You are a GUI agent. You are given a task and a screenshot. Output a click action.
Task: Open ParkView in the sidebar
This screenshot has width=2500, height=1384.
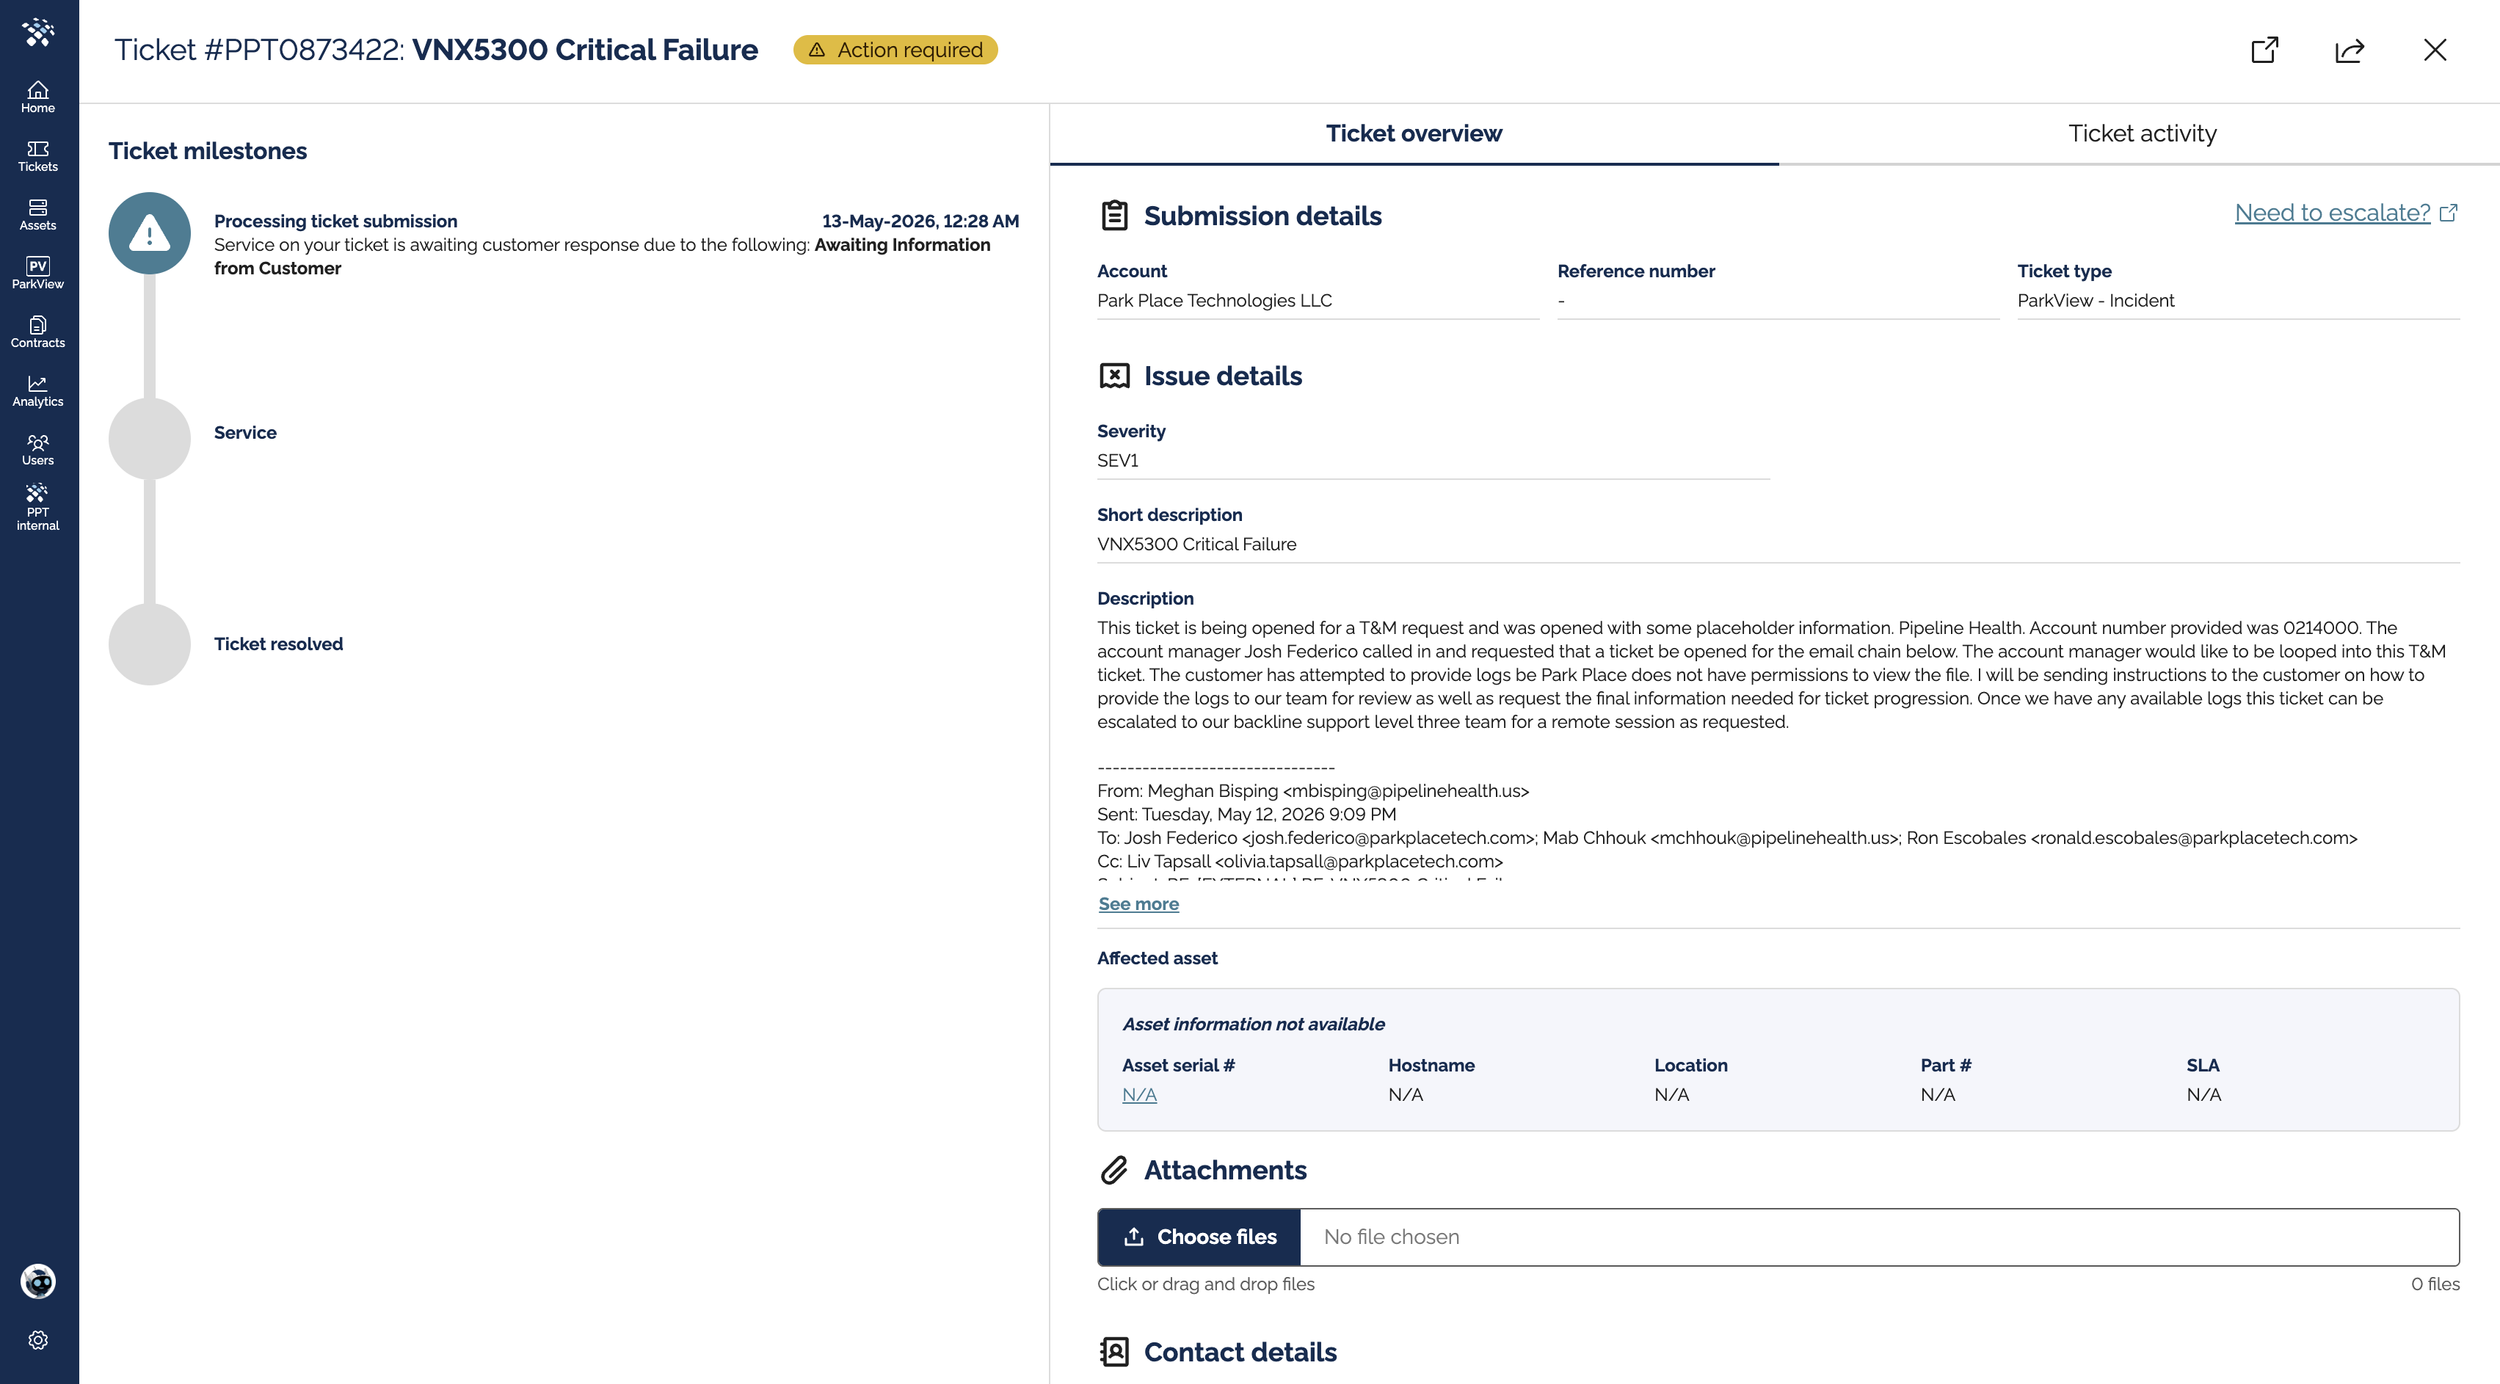pos(38,273)
